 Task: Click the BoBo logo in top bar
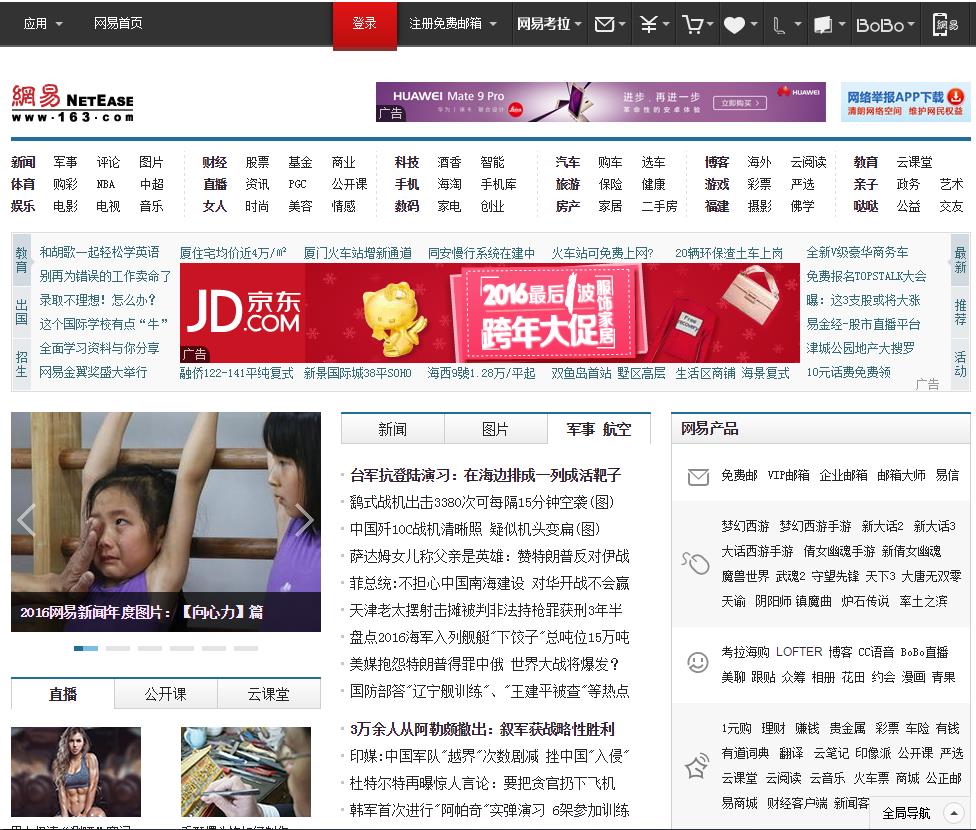click(x=880, y=25)
